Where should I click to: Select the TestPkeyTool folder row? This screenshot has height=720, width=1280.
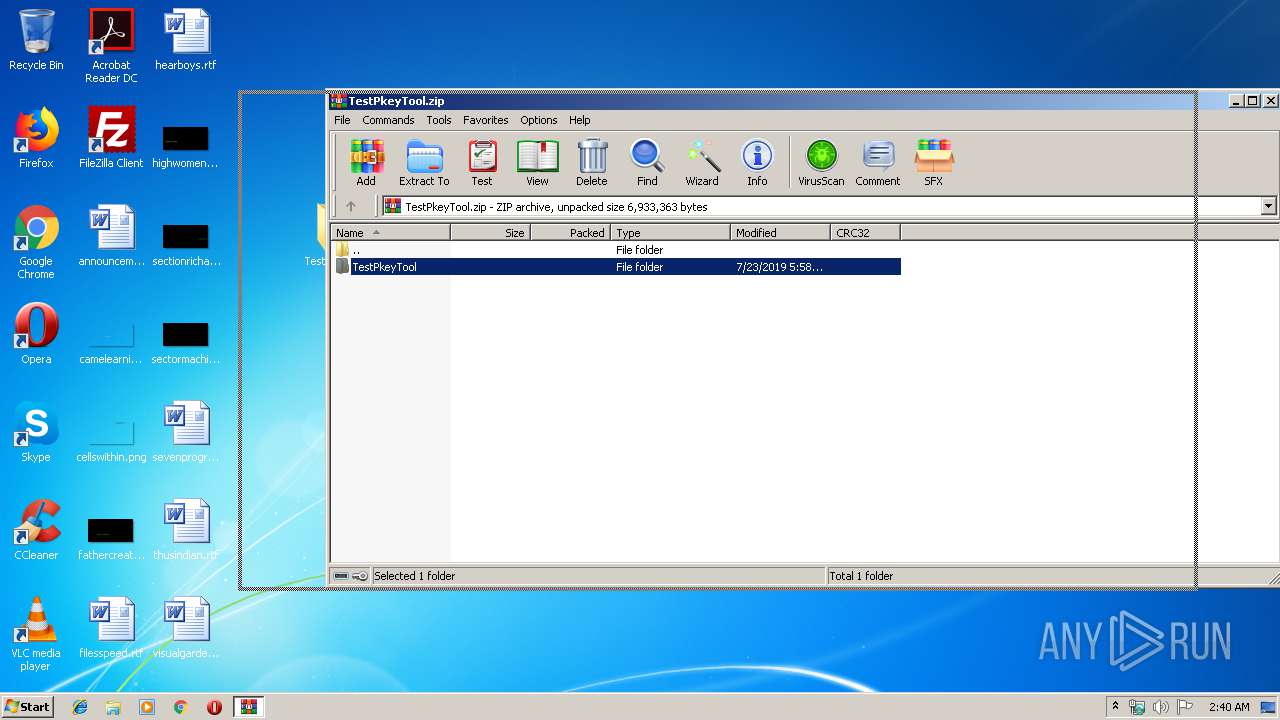click(616, 267)
